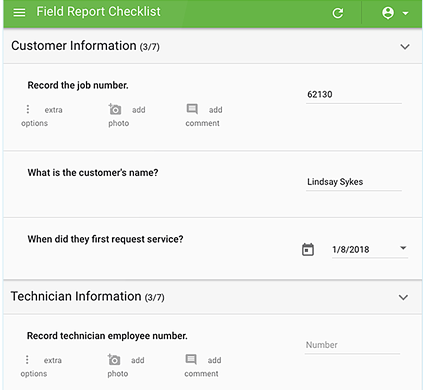Open the hamburger navigation menu
The width and height of the screenshot is (426, 390).
(19, 13)
